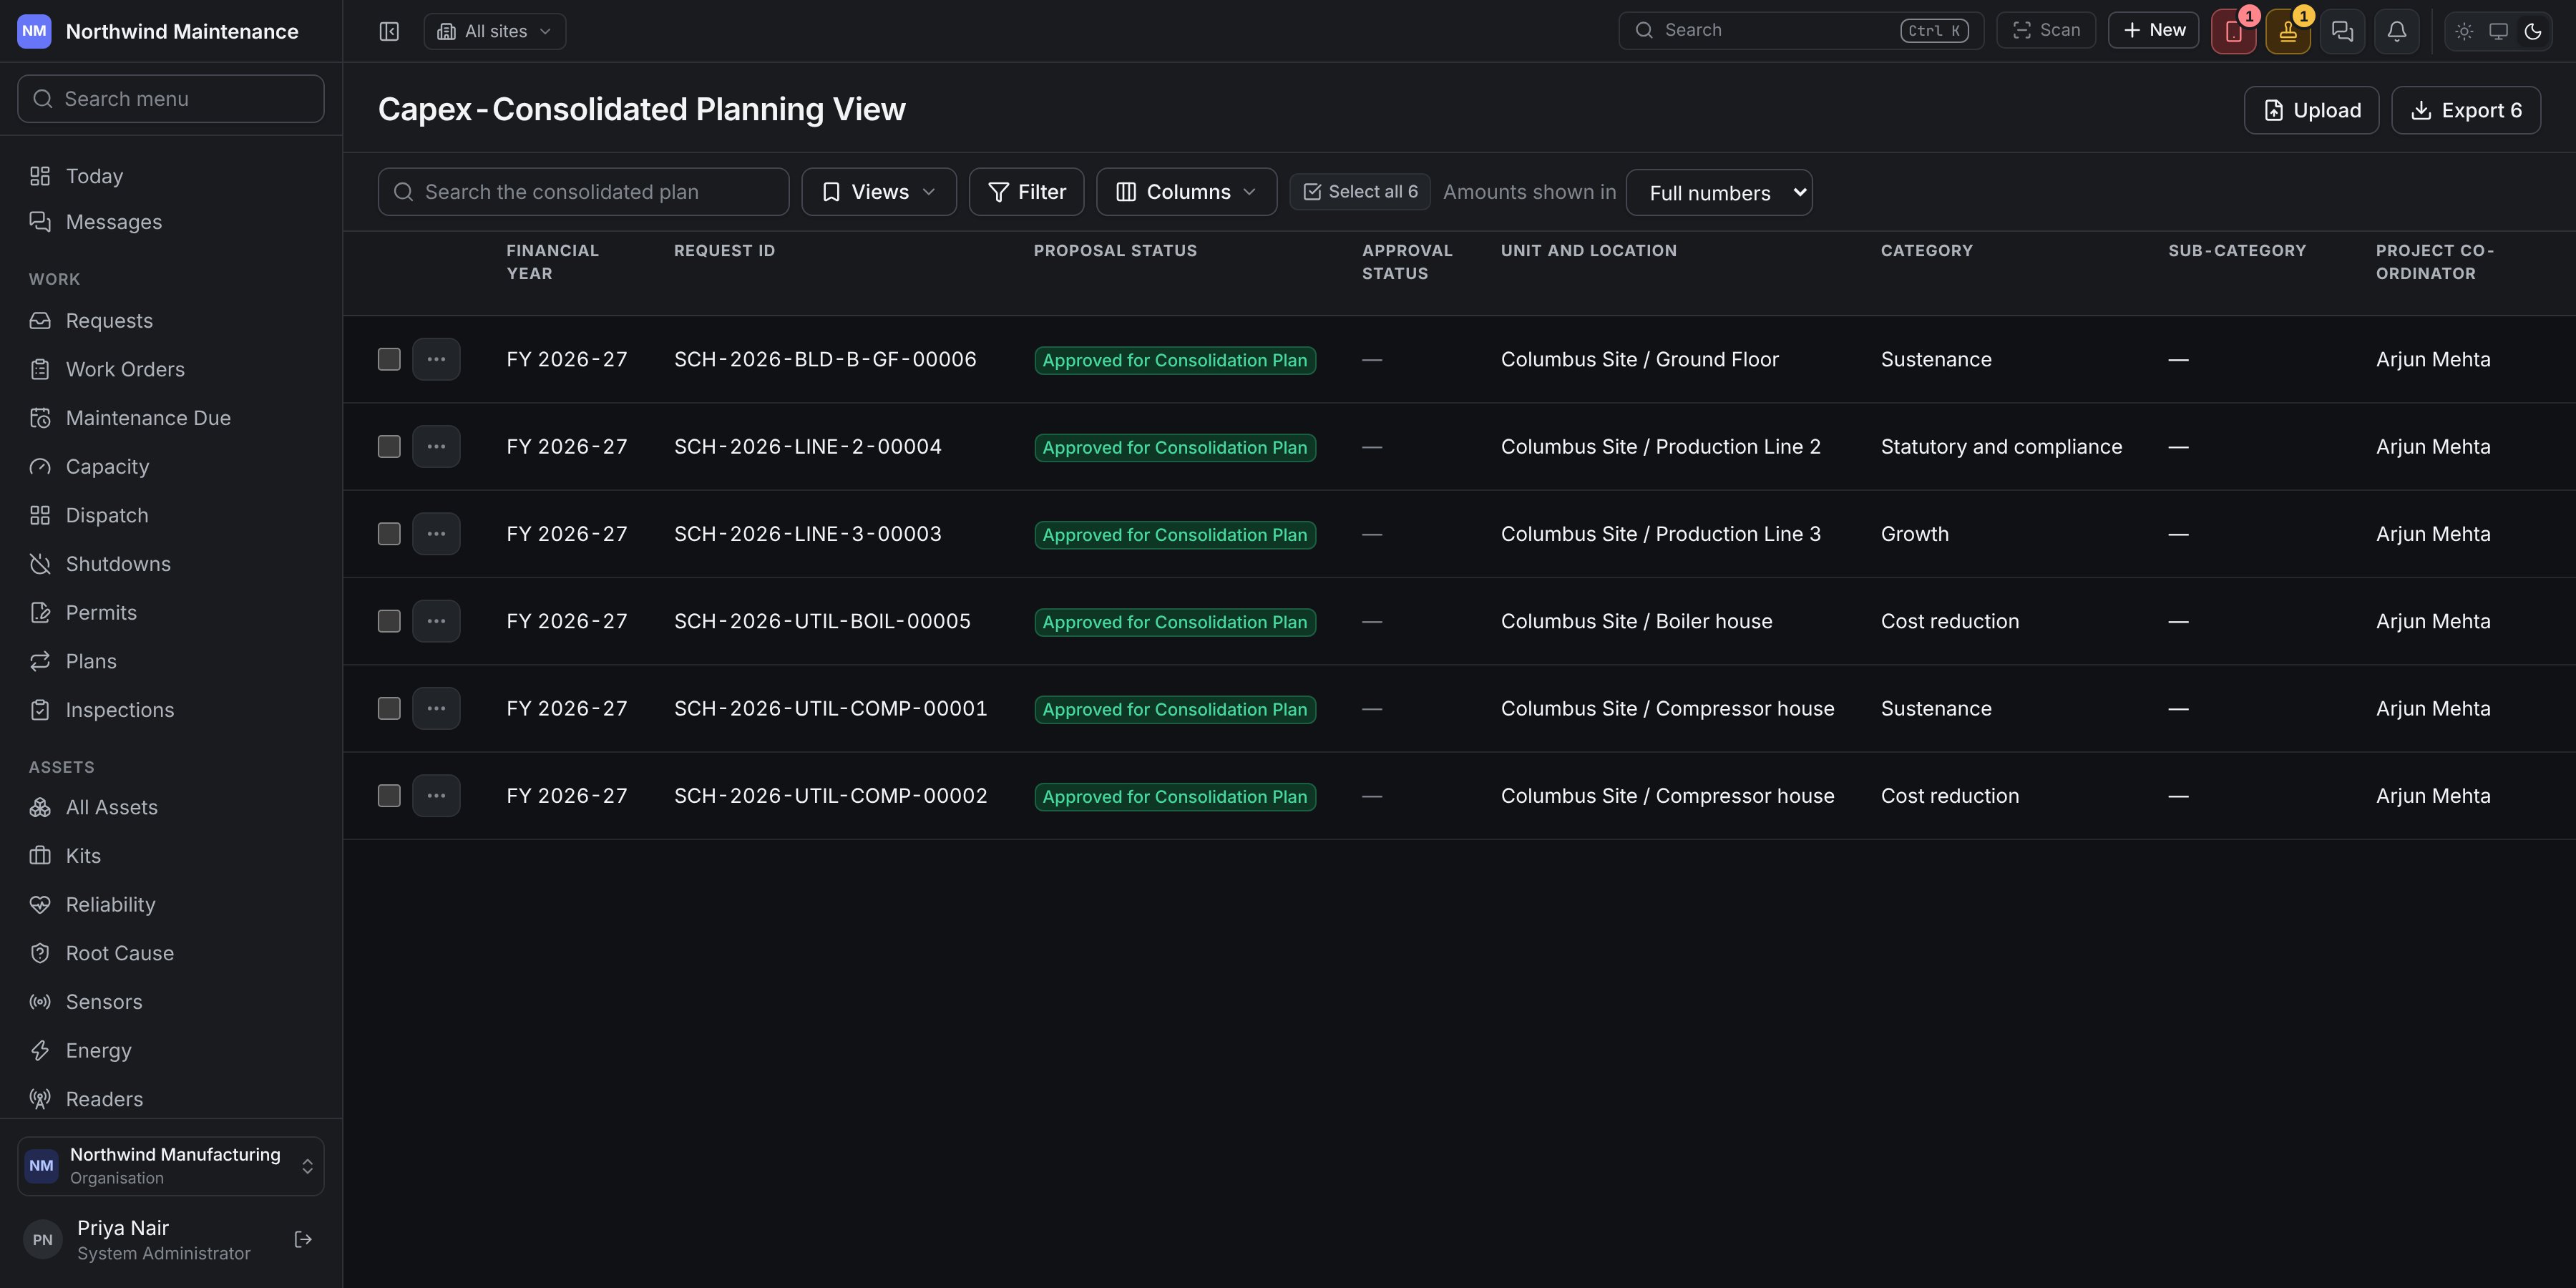Image resolution: width=2576 pixels, height=1288 pixels.
Task: Click Statutory and compliance category cell
Action: [x=2001, y=447]
